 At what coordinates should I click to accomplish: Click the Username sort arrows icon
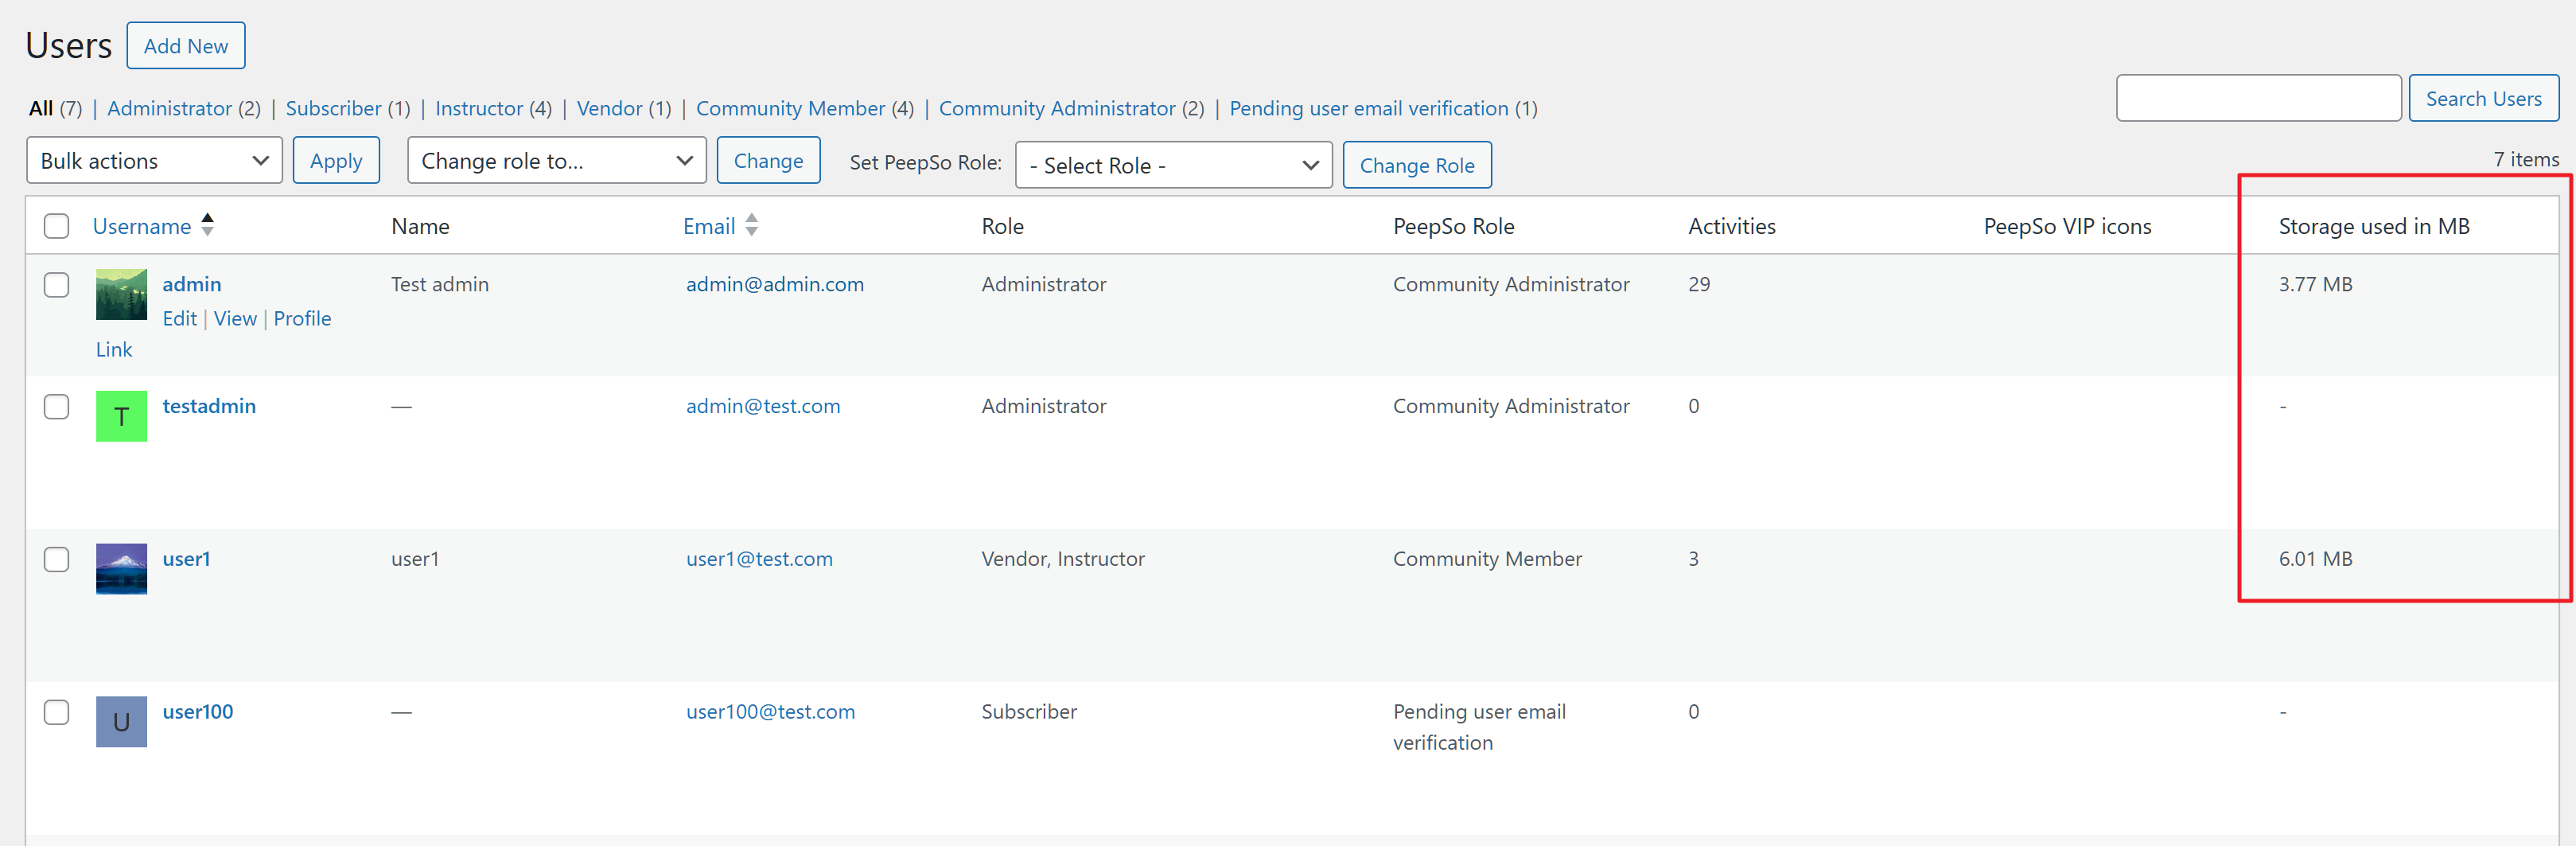(207, 225)
